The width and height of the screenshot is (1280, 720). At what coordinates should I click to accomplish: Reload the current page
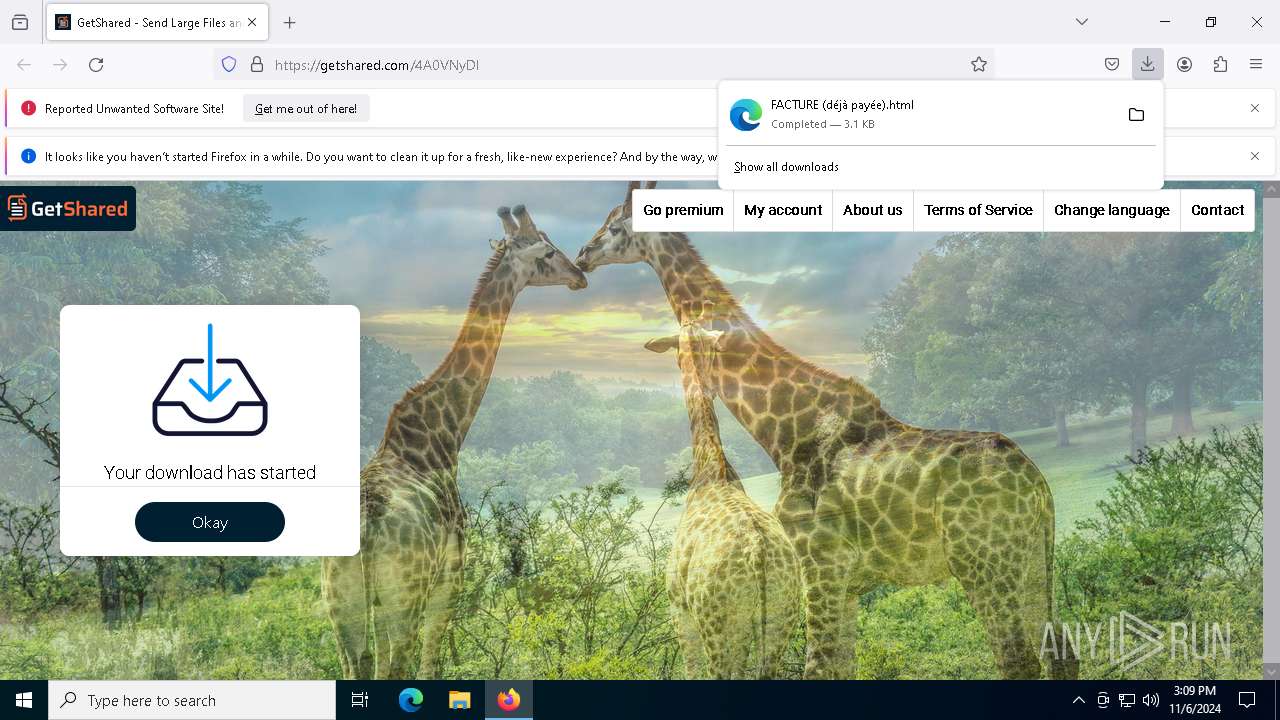pos(96,64)
